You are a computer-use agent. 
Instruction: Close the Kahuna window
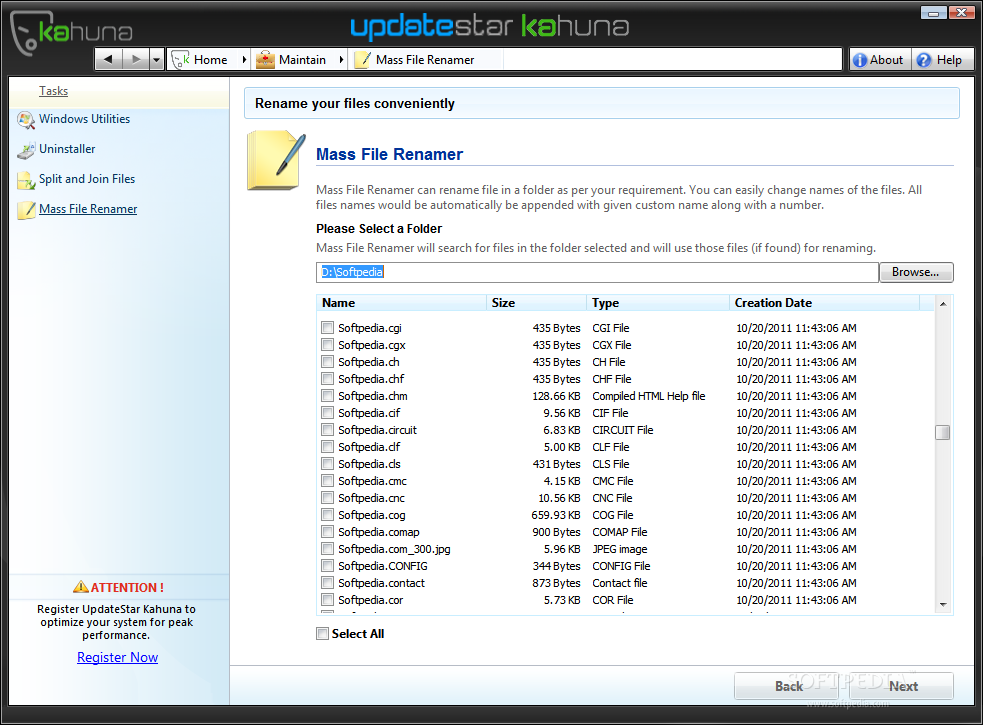click(x=961, y=13)
